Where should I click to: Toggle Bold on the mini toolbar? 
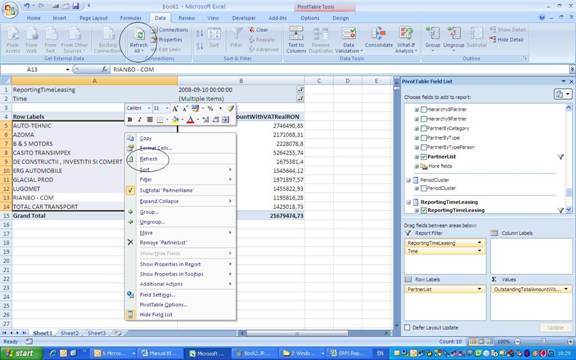click(x=130, y=119)
